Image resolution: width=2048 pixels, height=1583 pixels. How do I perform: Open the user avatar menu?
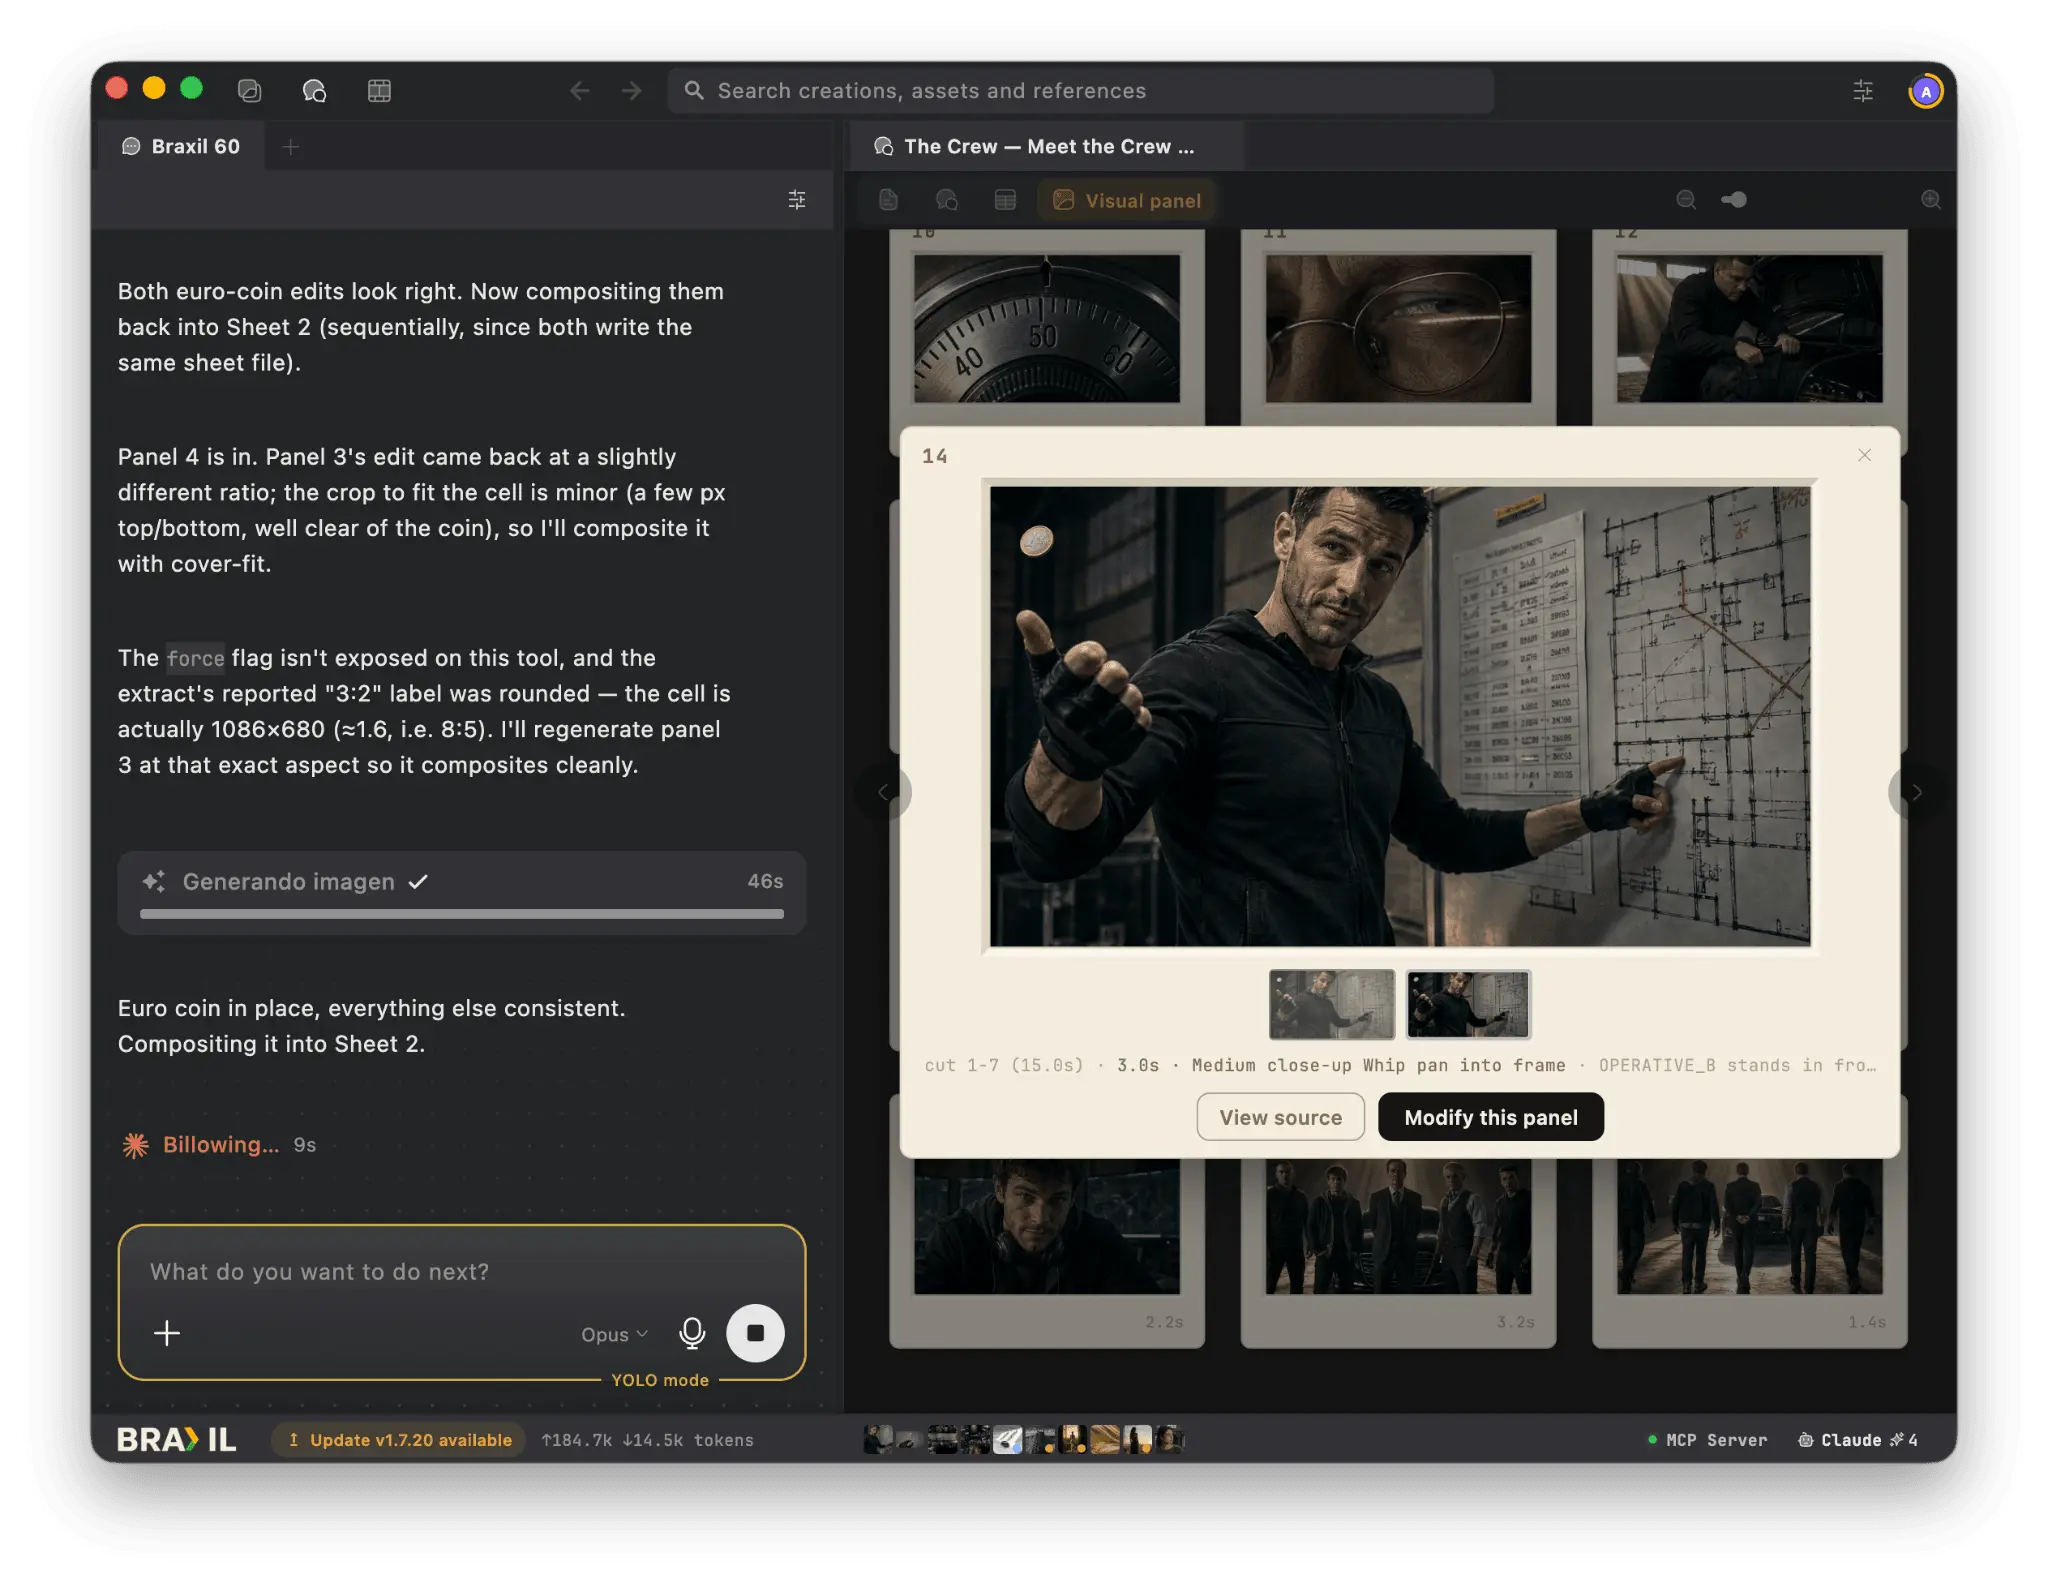click(x=1925, y=91)
